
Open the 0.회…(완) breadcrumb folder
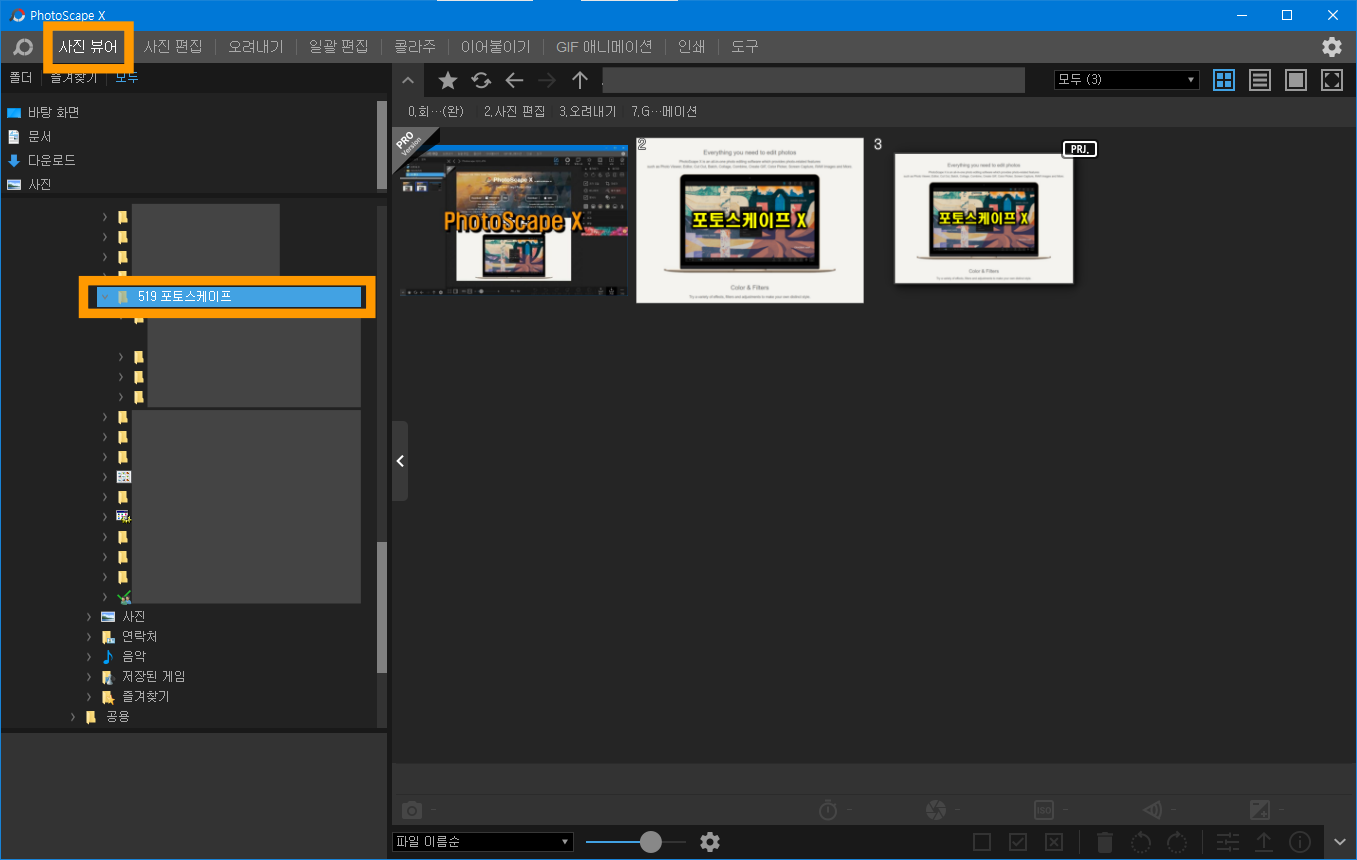click(436, 112)
